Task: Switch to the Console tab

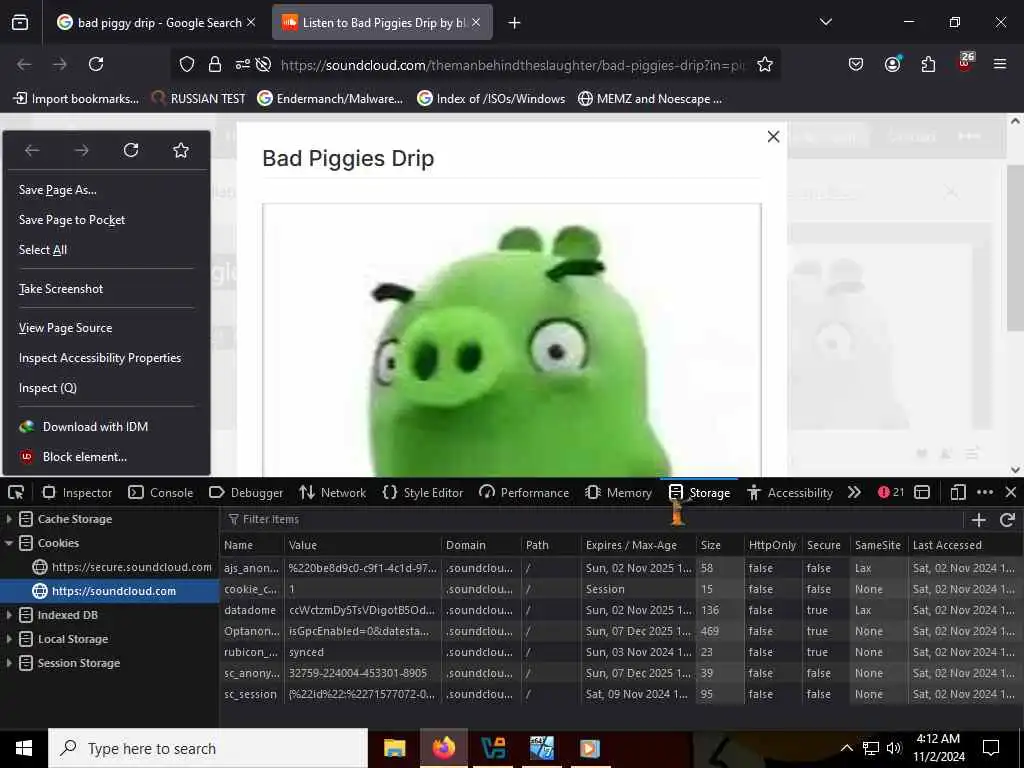Action: tap(161, 492)
